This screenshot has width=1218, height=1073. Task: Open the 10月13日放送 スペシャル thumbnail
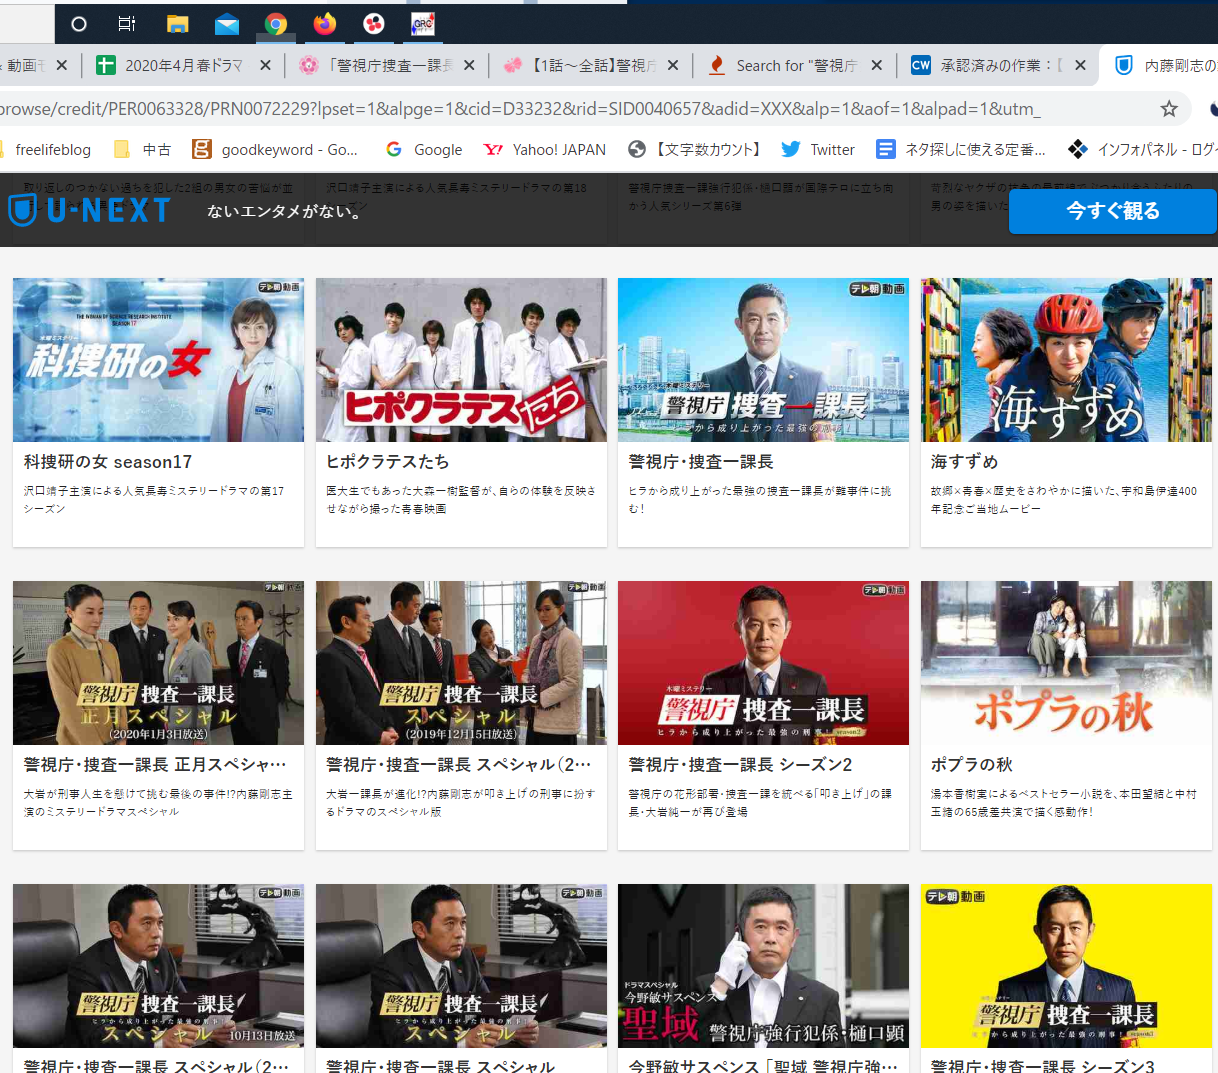coord(158,966)
